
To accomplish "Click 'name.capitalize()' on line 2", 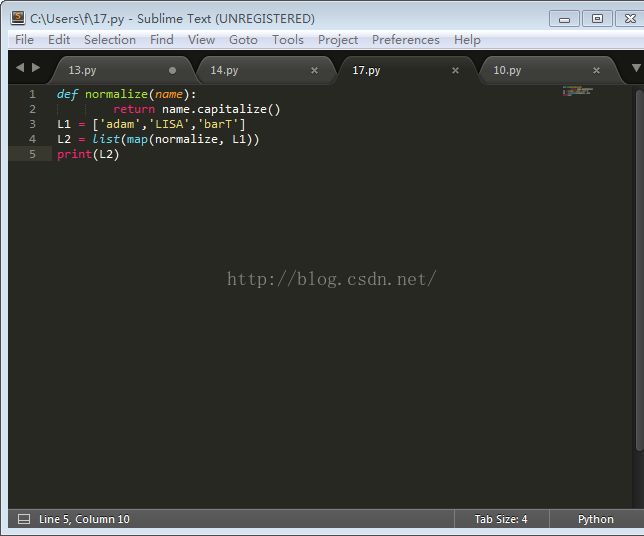I will tap(221, 109).
